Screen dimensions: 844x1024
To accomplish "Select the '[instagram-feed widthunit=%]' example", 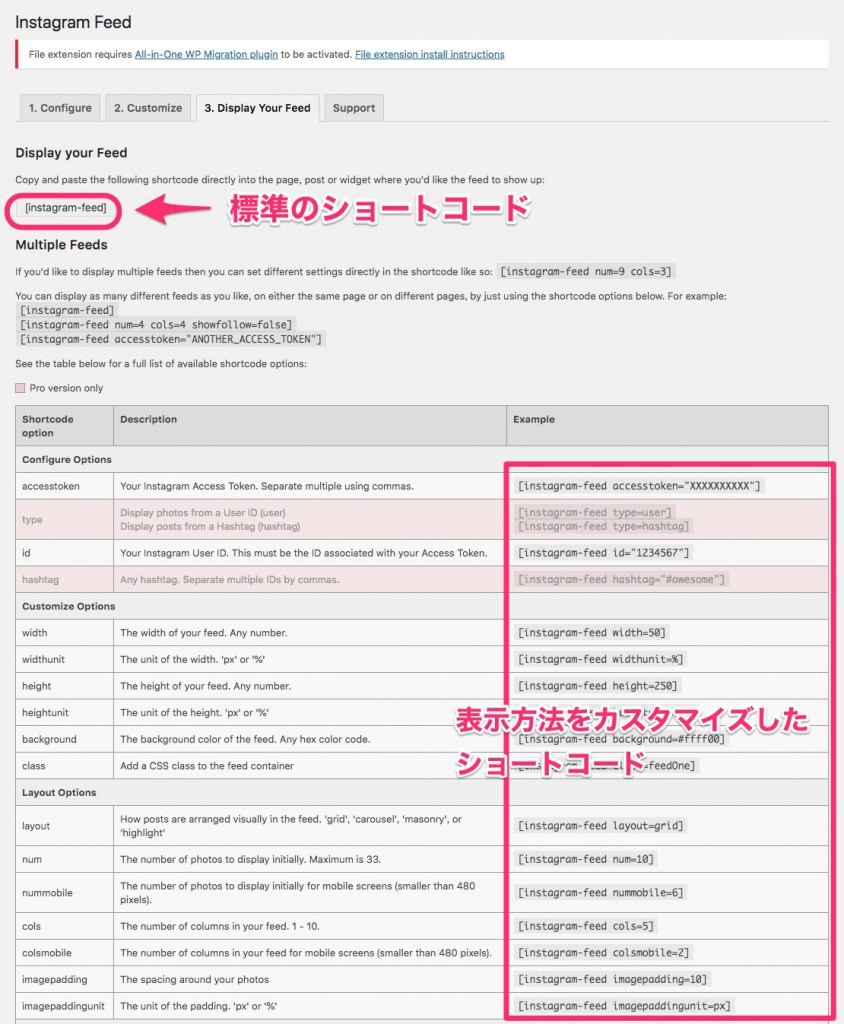I will pos(600,659).
